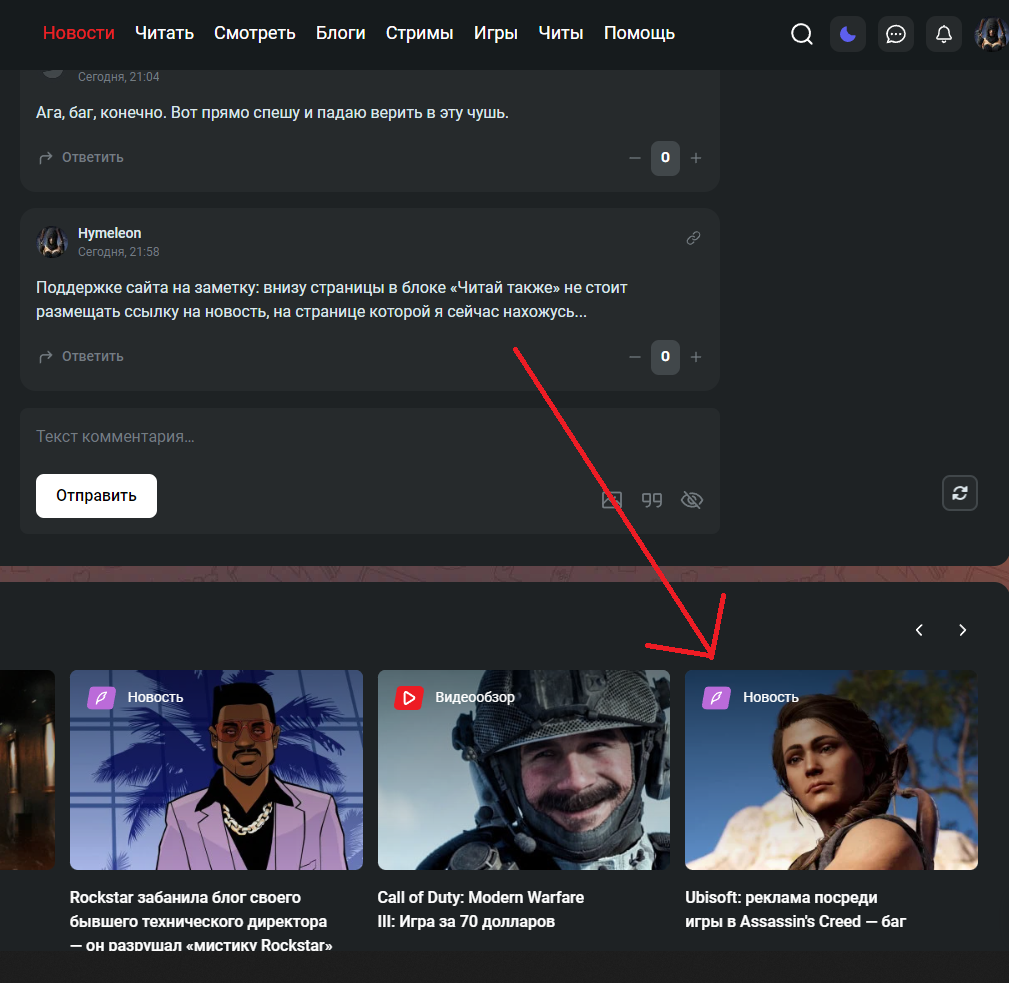Open messages chat bubble icon
The image size is (1009, 983).
[896, 33]
